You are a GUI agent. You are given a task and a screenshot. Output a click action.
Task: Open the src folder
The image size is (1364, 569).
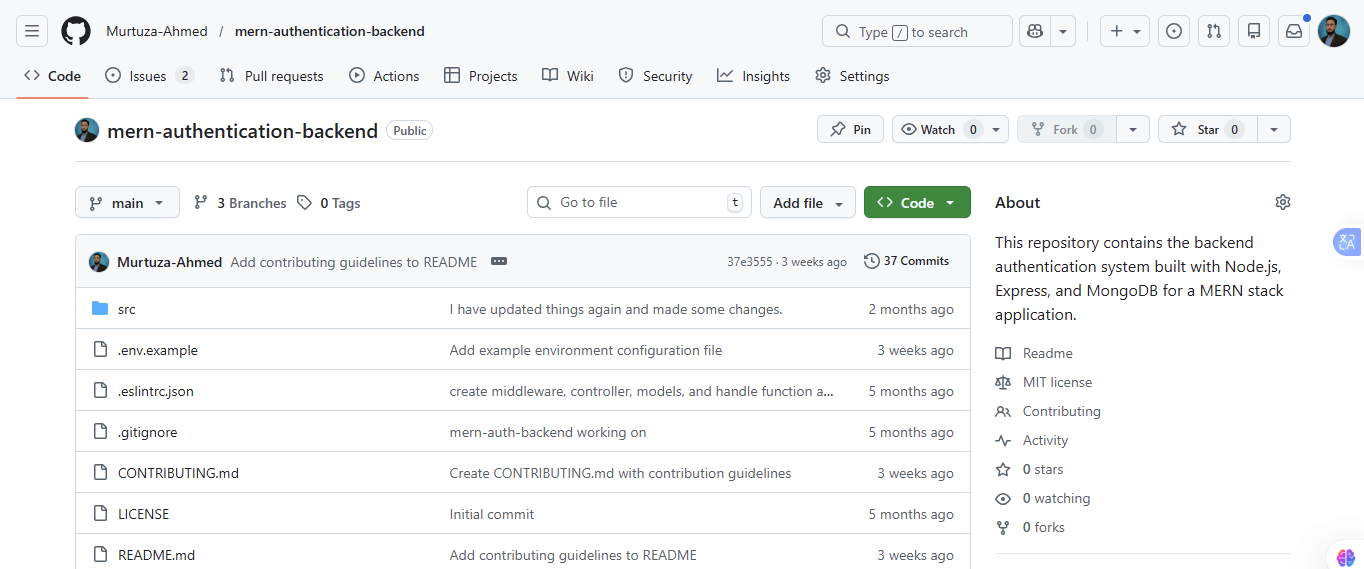[127, 309]
